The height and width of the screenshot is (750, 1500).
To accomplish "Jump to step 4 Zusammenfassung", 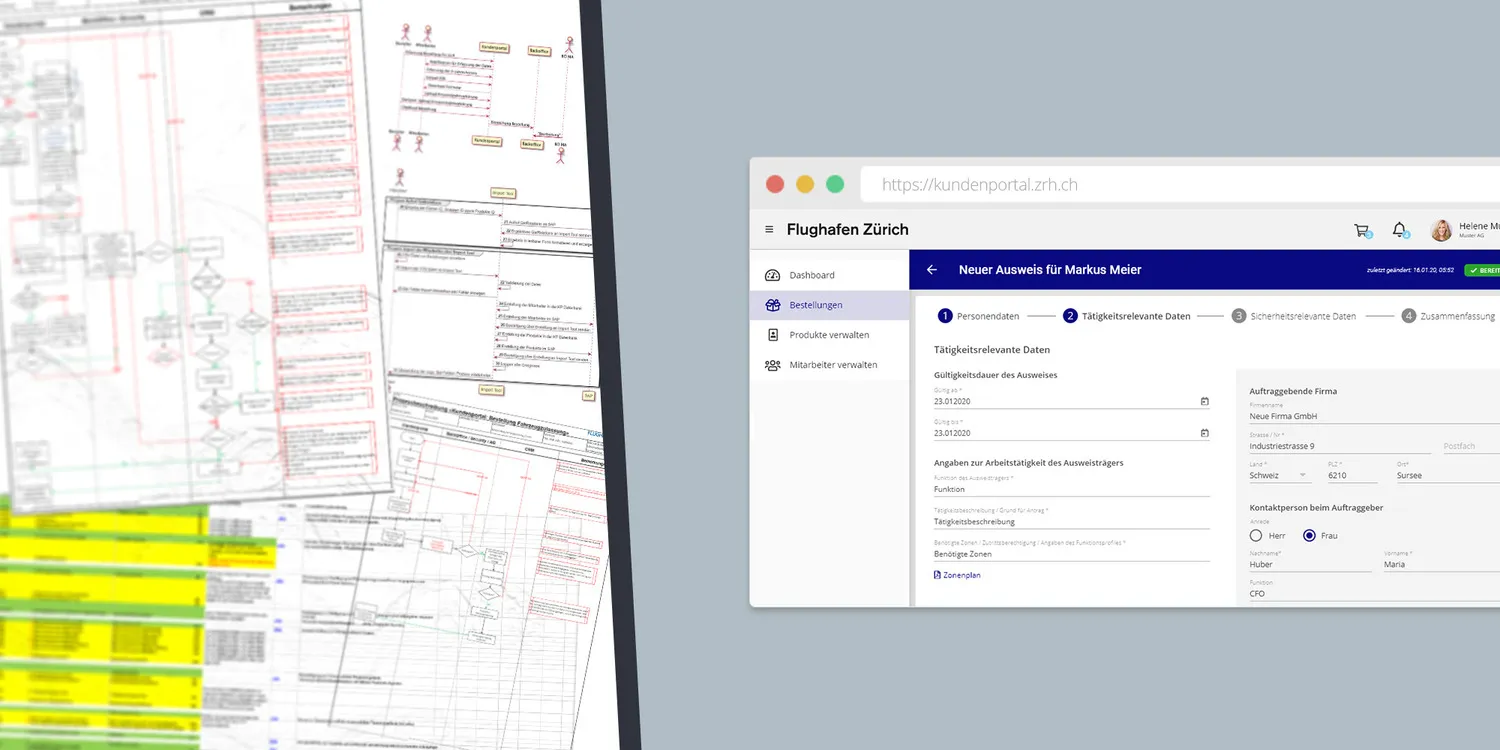I will 1448,316.
